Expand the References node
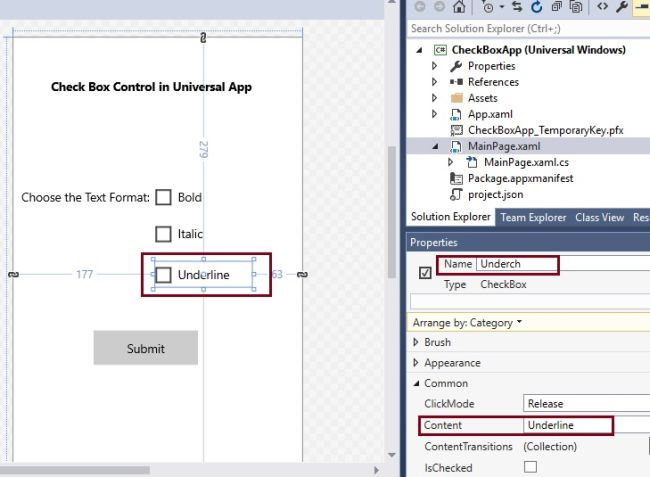Viewport: 650px width, 477px height. point(434,82)
